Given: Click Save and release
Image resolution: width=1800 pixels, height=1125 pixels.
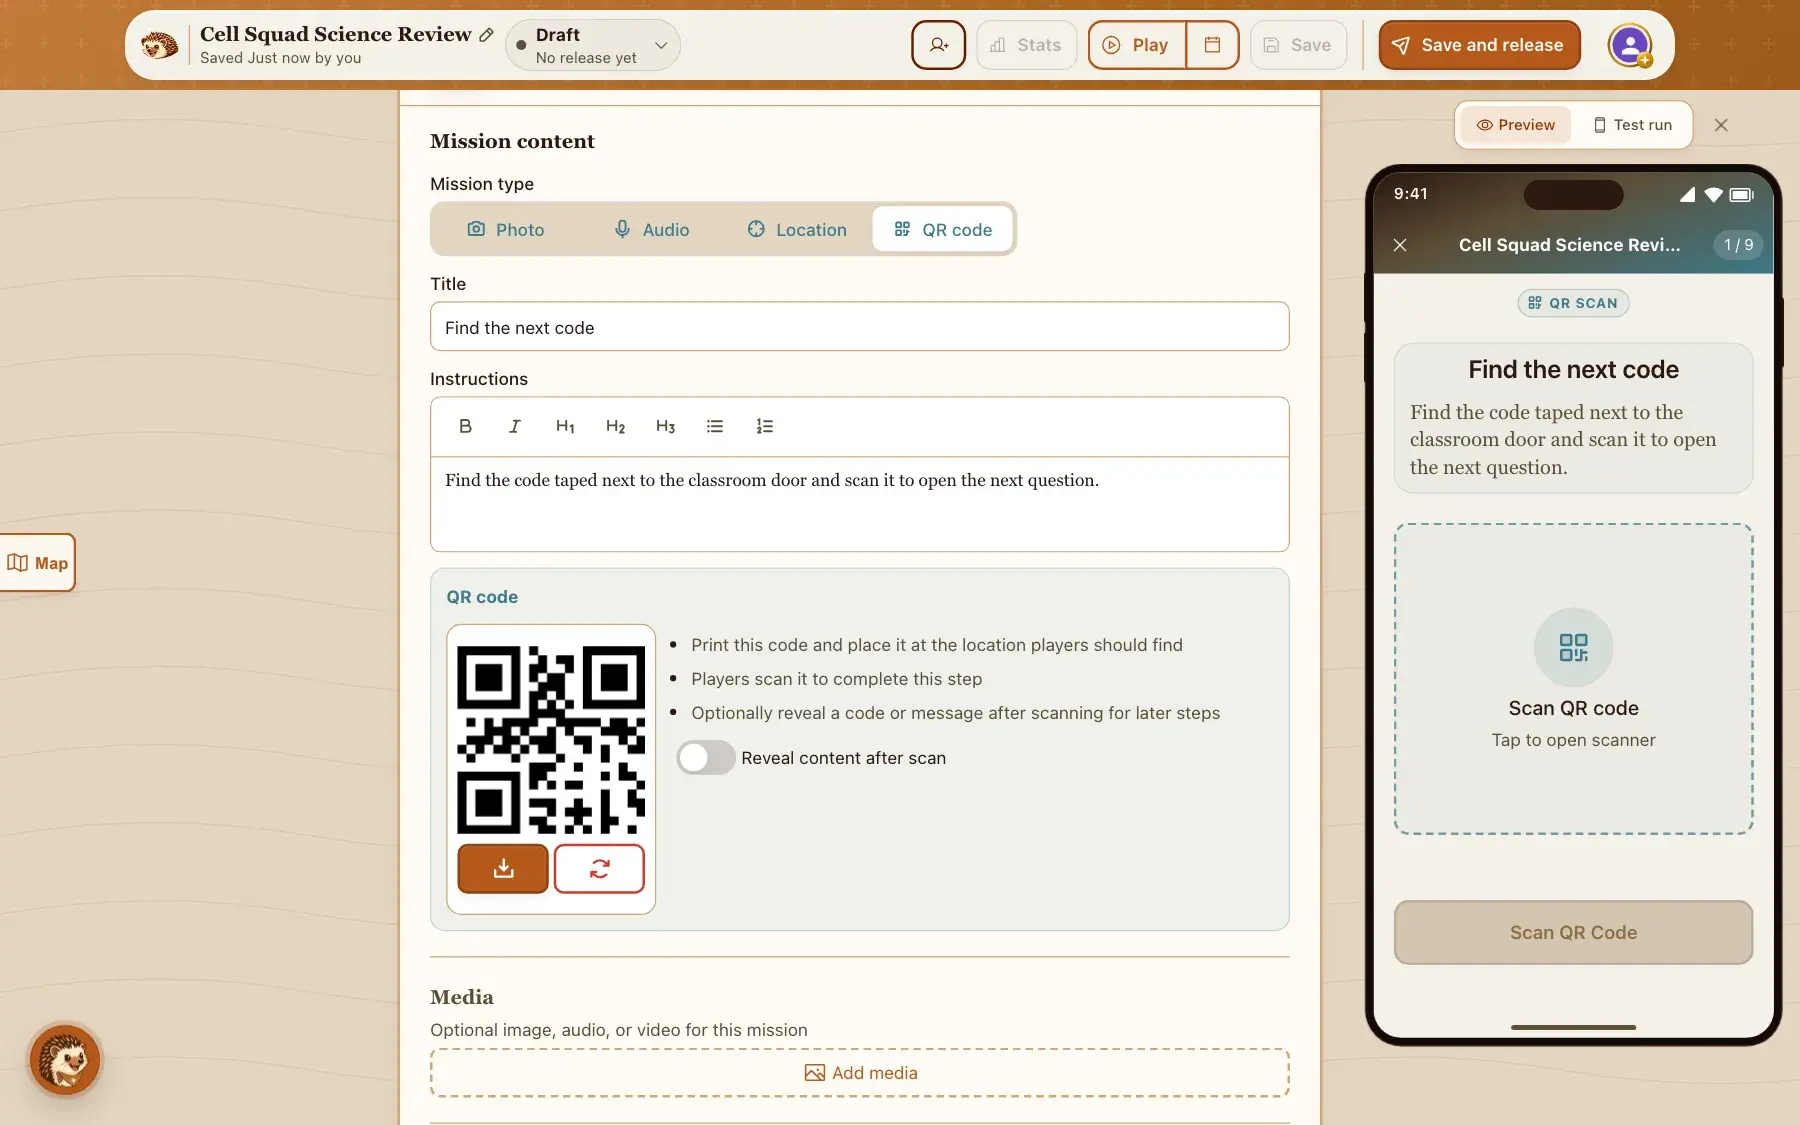Looking at the screenshot, I should click(1479, 45).
